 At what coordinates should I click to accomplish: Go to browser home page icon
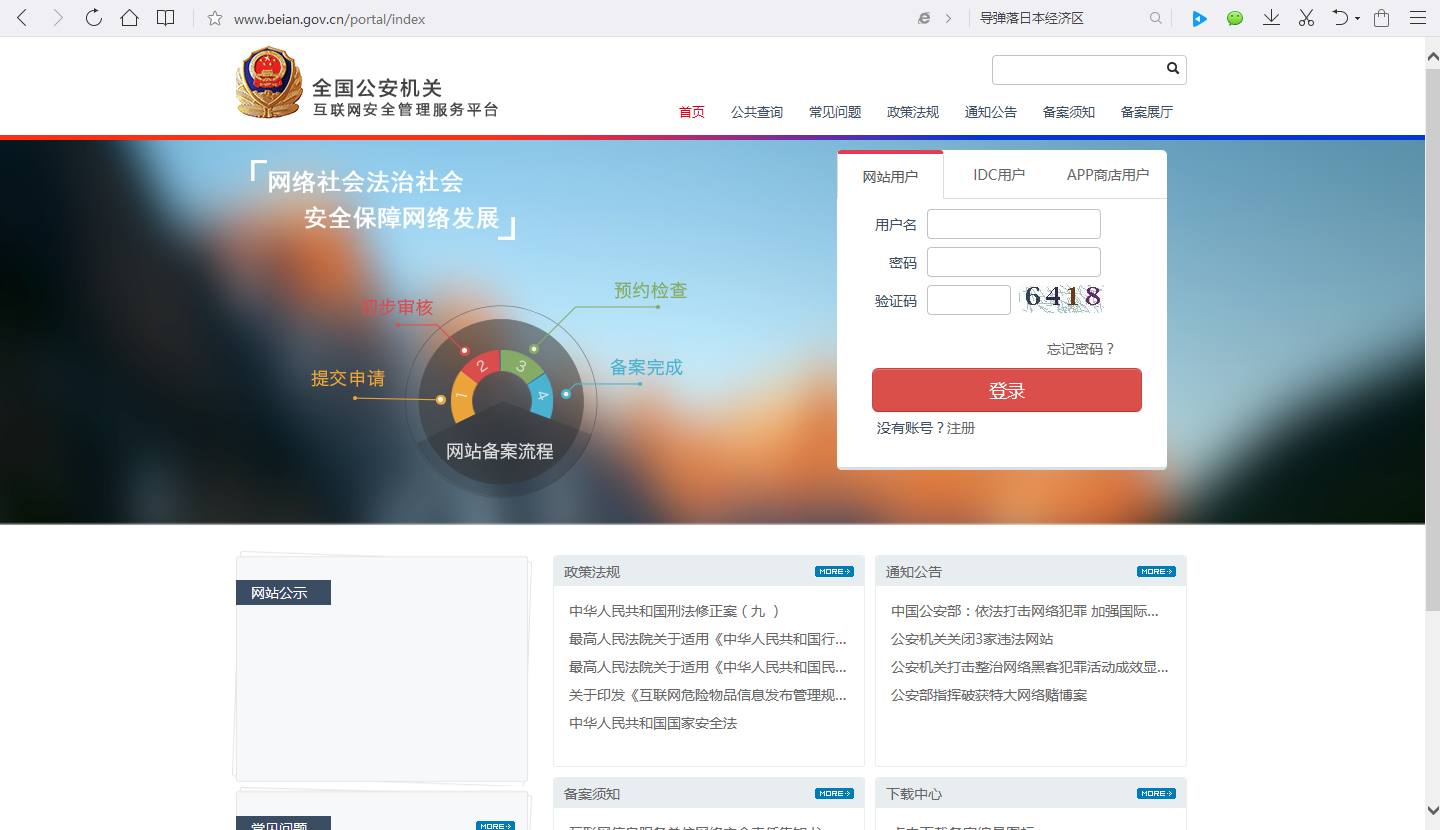(x=129, y=18)
